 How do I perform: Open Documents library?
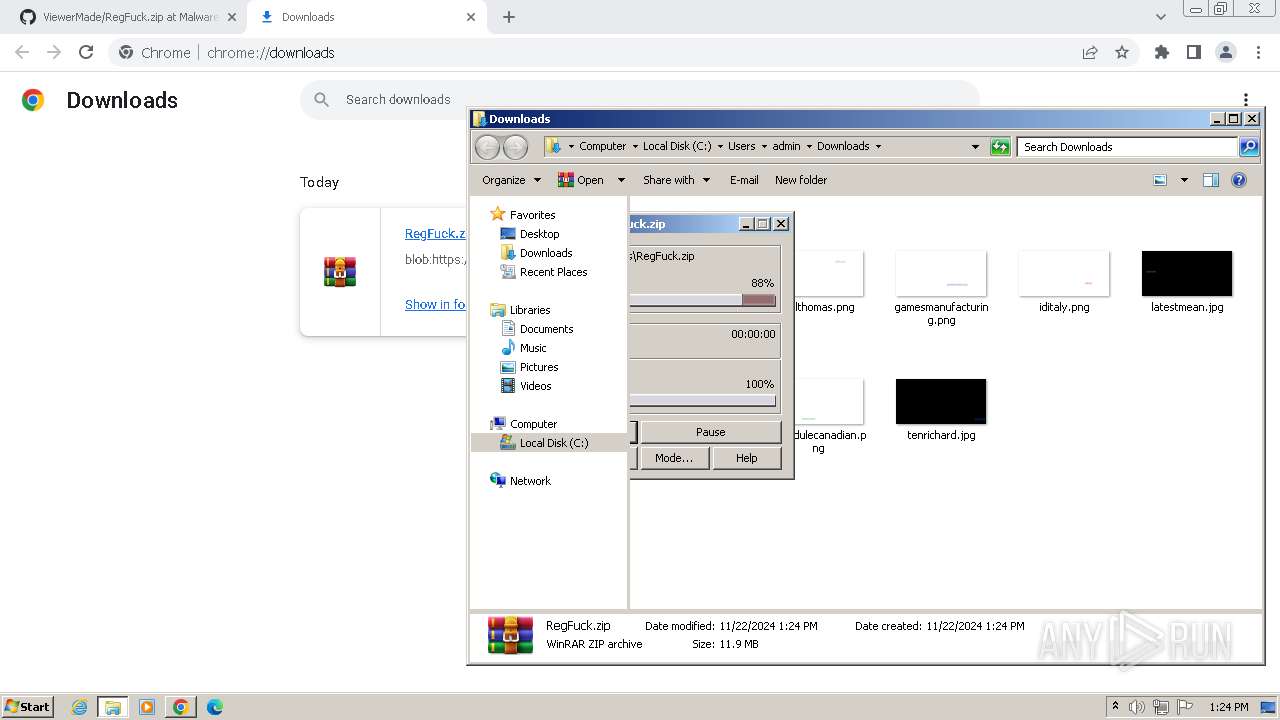coord(546,329)
